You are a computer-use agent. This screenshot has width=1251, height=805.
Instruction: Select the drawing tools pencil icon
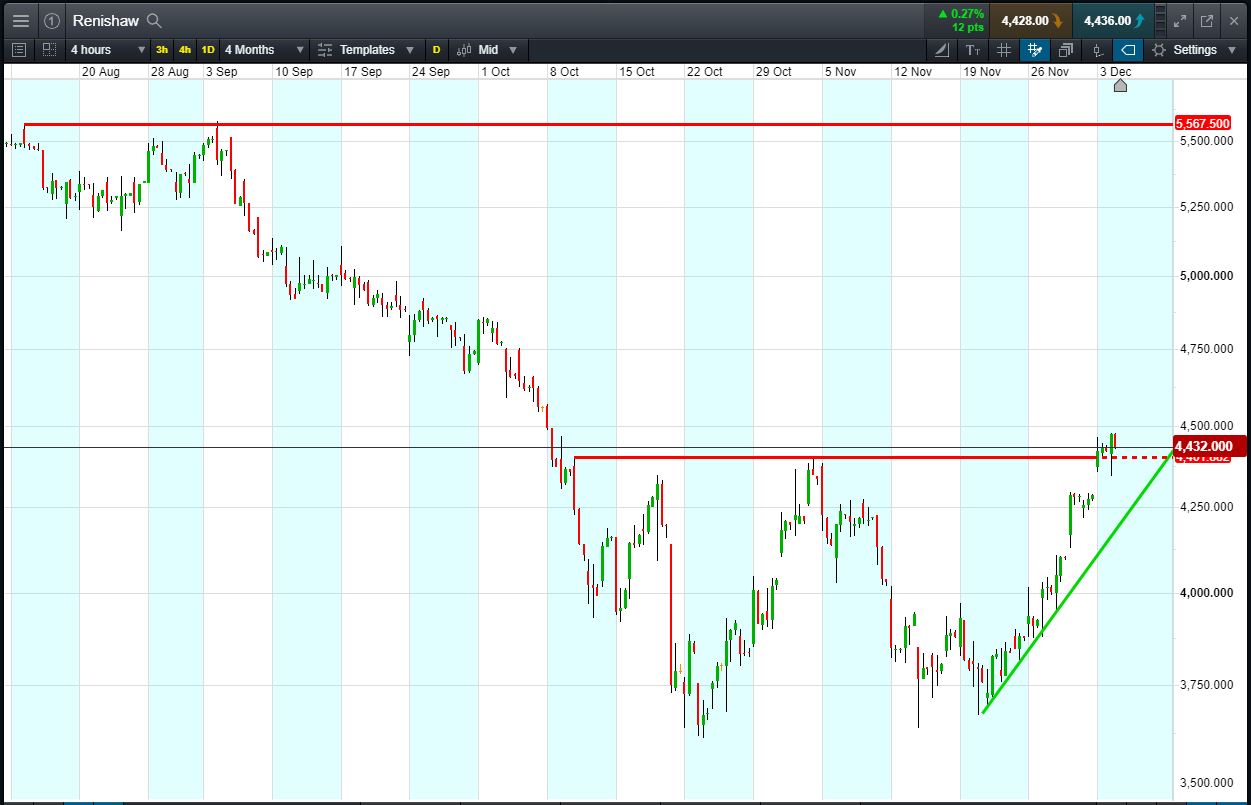pos(942,49)
